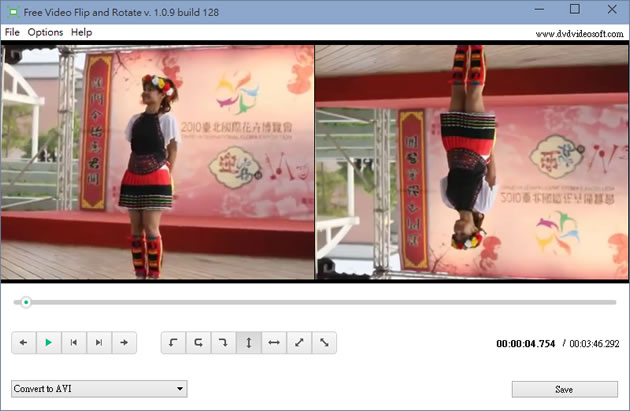Screen dimensions: 630x411
Task: Open the Help menu
Action: [81, 32]
